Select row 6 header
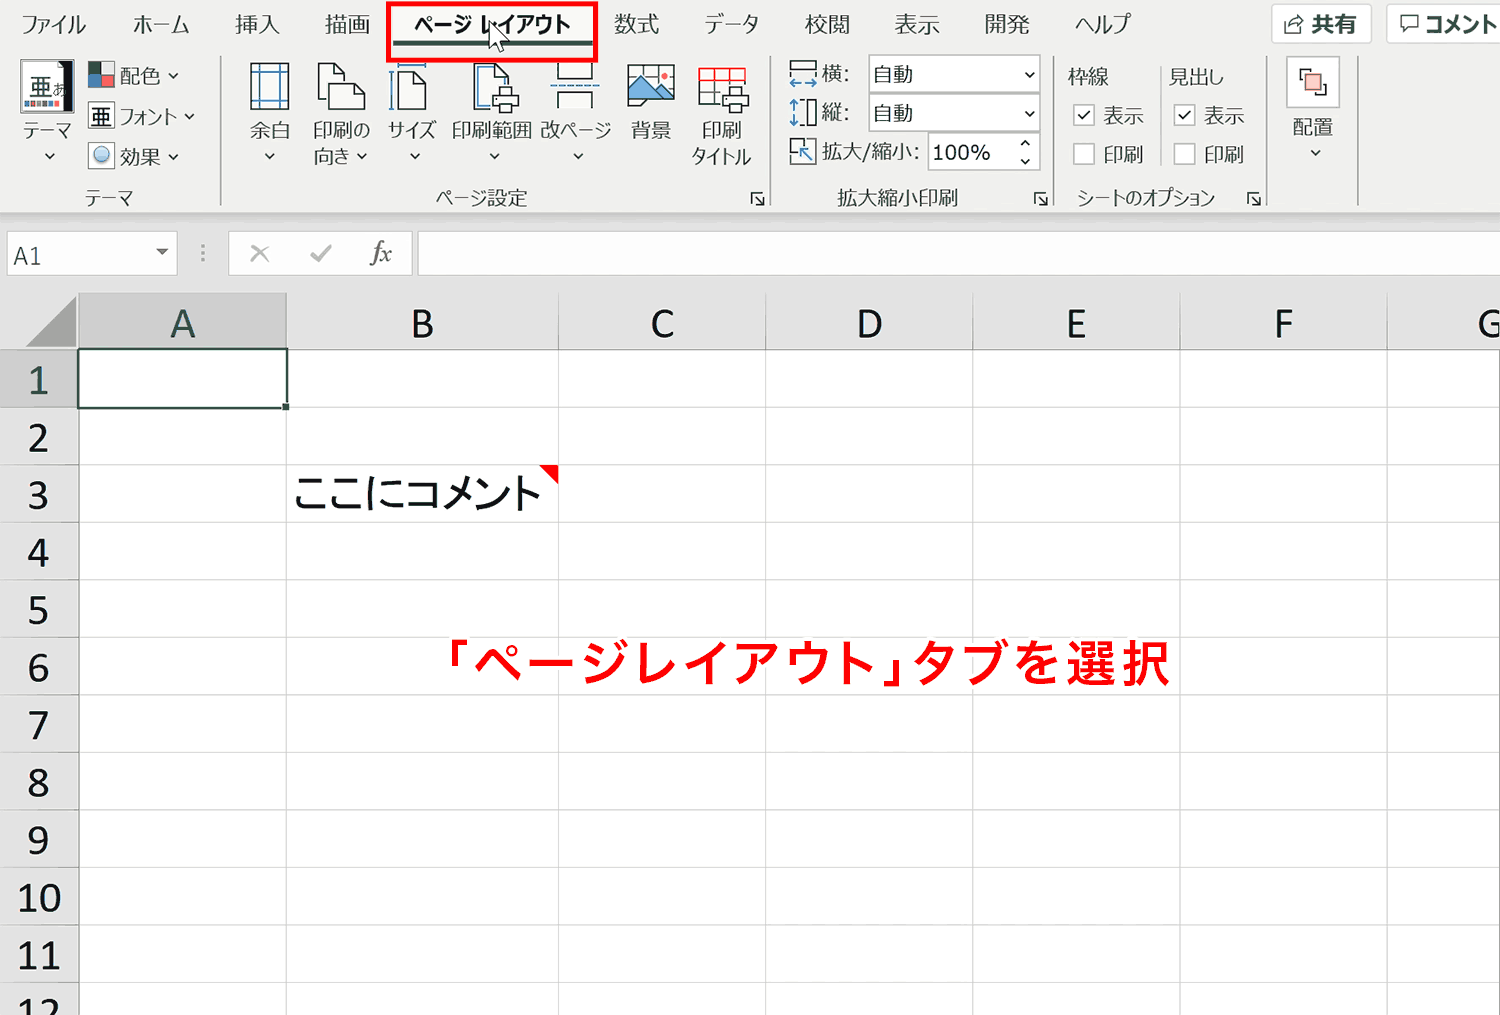This screenshot has width=1500, height=1015. tap(39, 667)
